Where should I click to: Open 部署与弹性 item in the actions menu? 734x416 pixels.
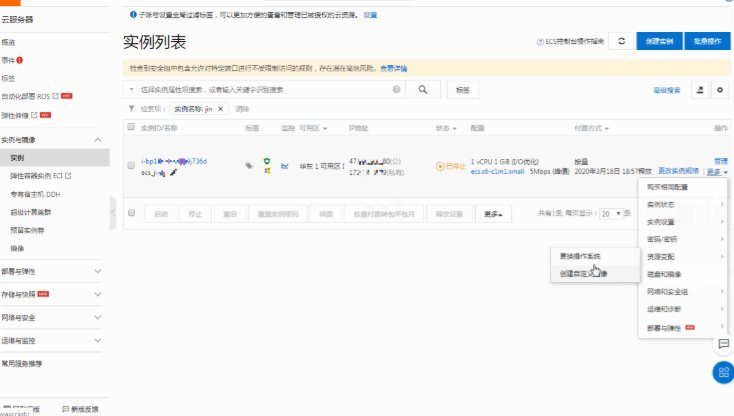682,328
